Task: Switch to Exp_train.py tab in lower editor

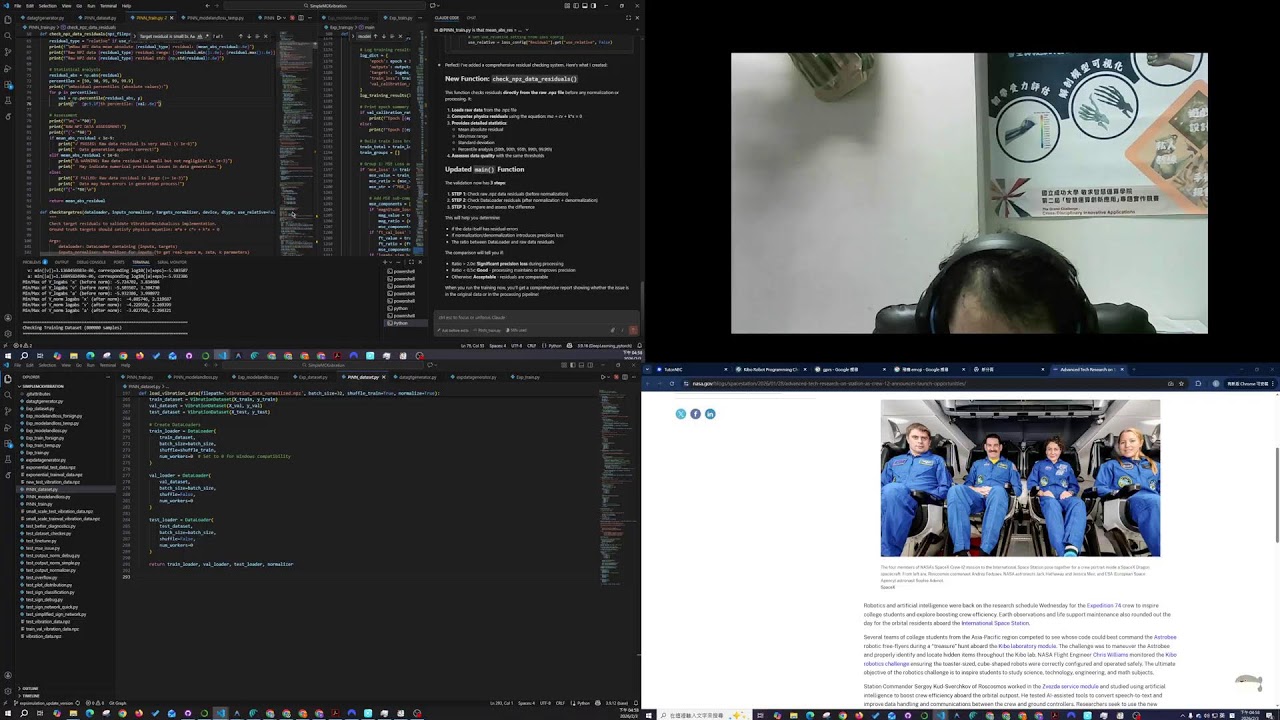Action: point(526,377)
